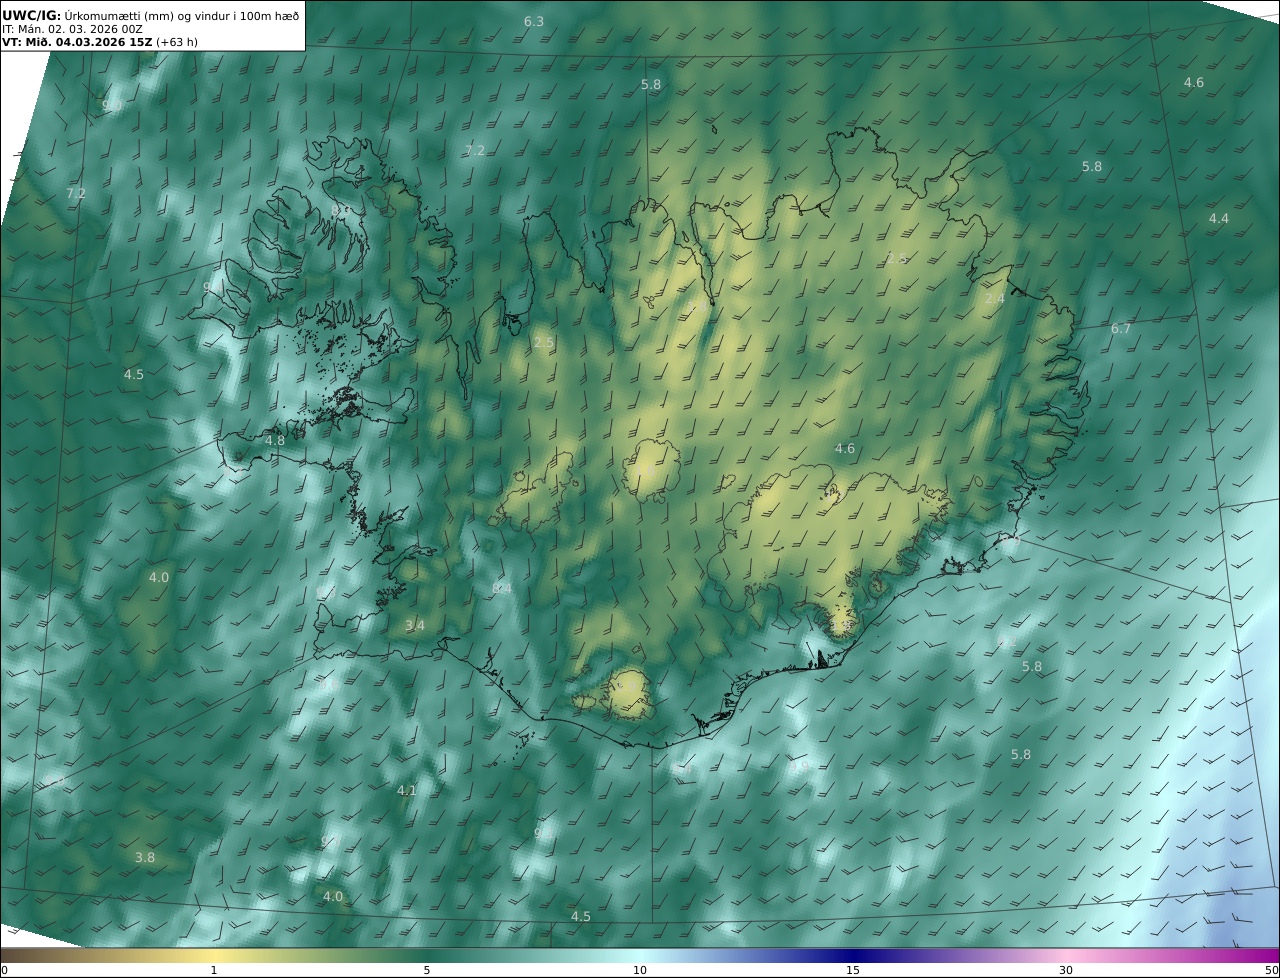Click the 'UWC/IG: Úrkomumætti (mm)' title line
The image size is (1280, 978).
(151, 15)
